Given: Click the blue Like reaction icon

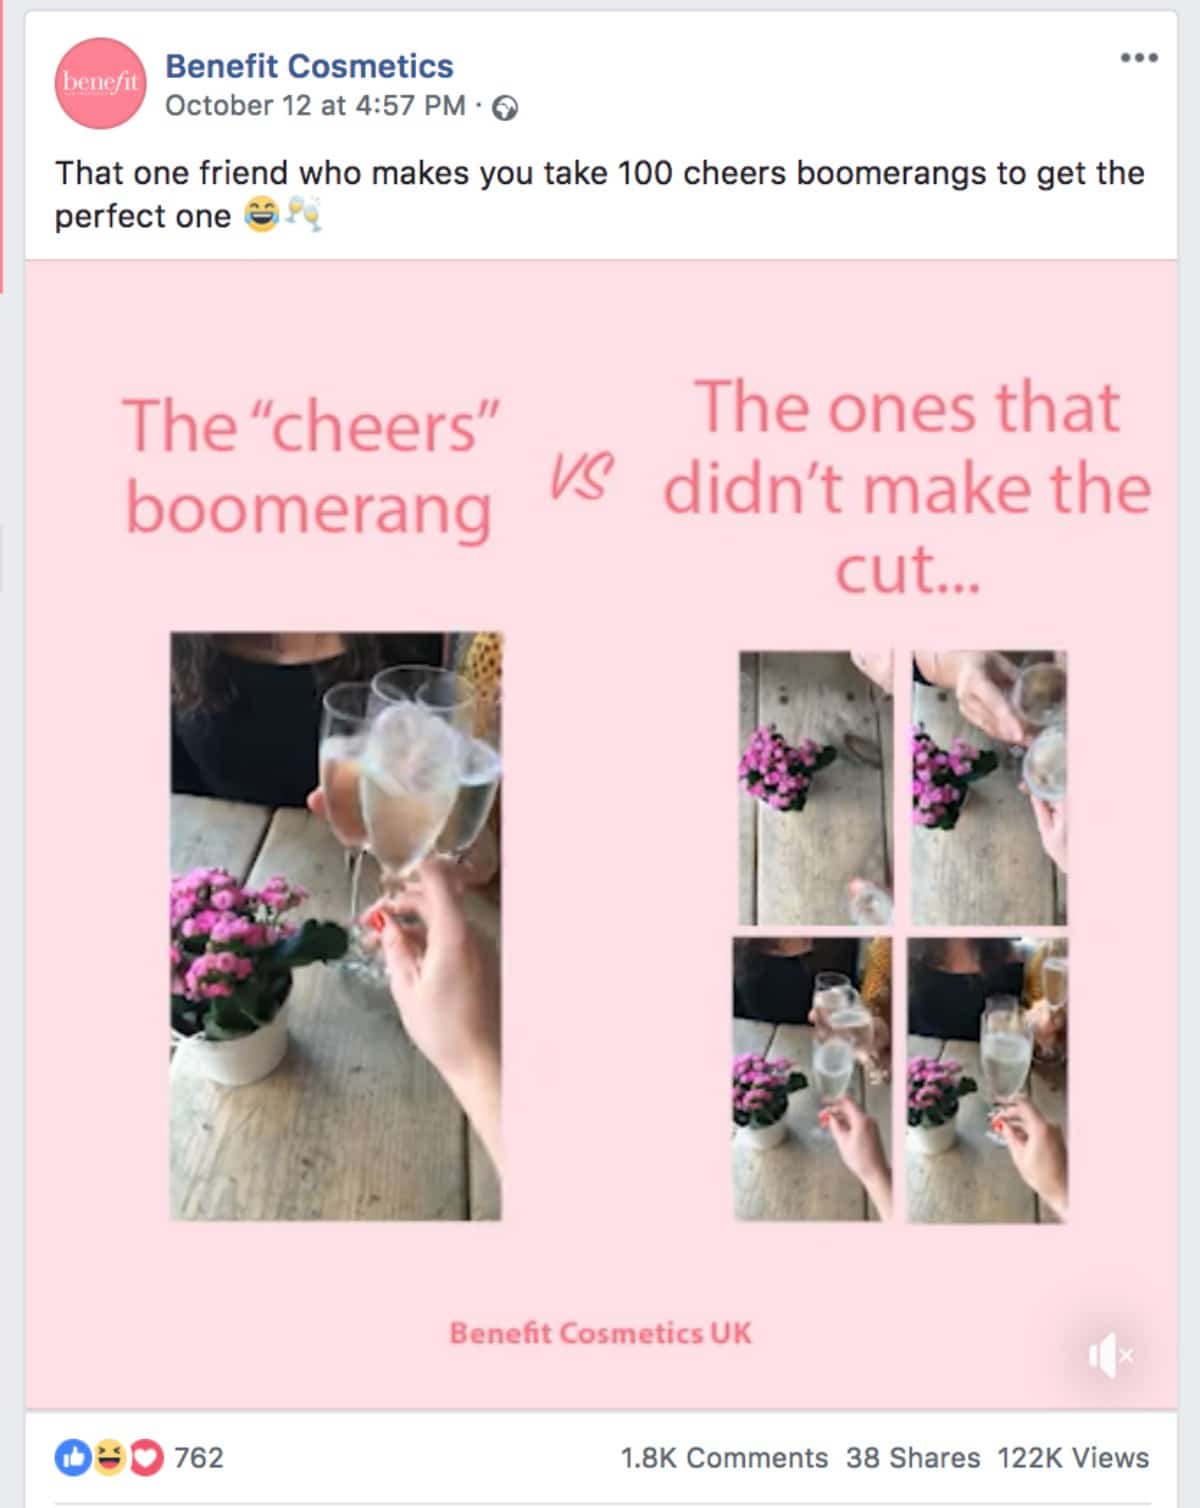Looking at the screenshot, I should 72,1458.
